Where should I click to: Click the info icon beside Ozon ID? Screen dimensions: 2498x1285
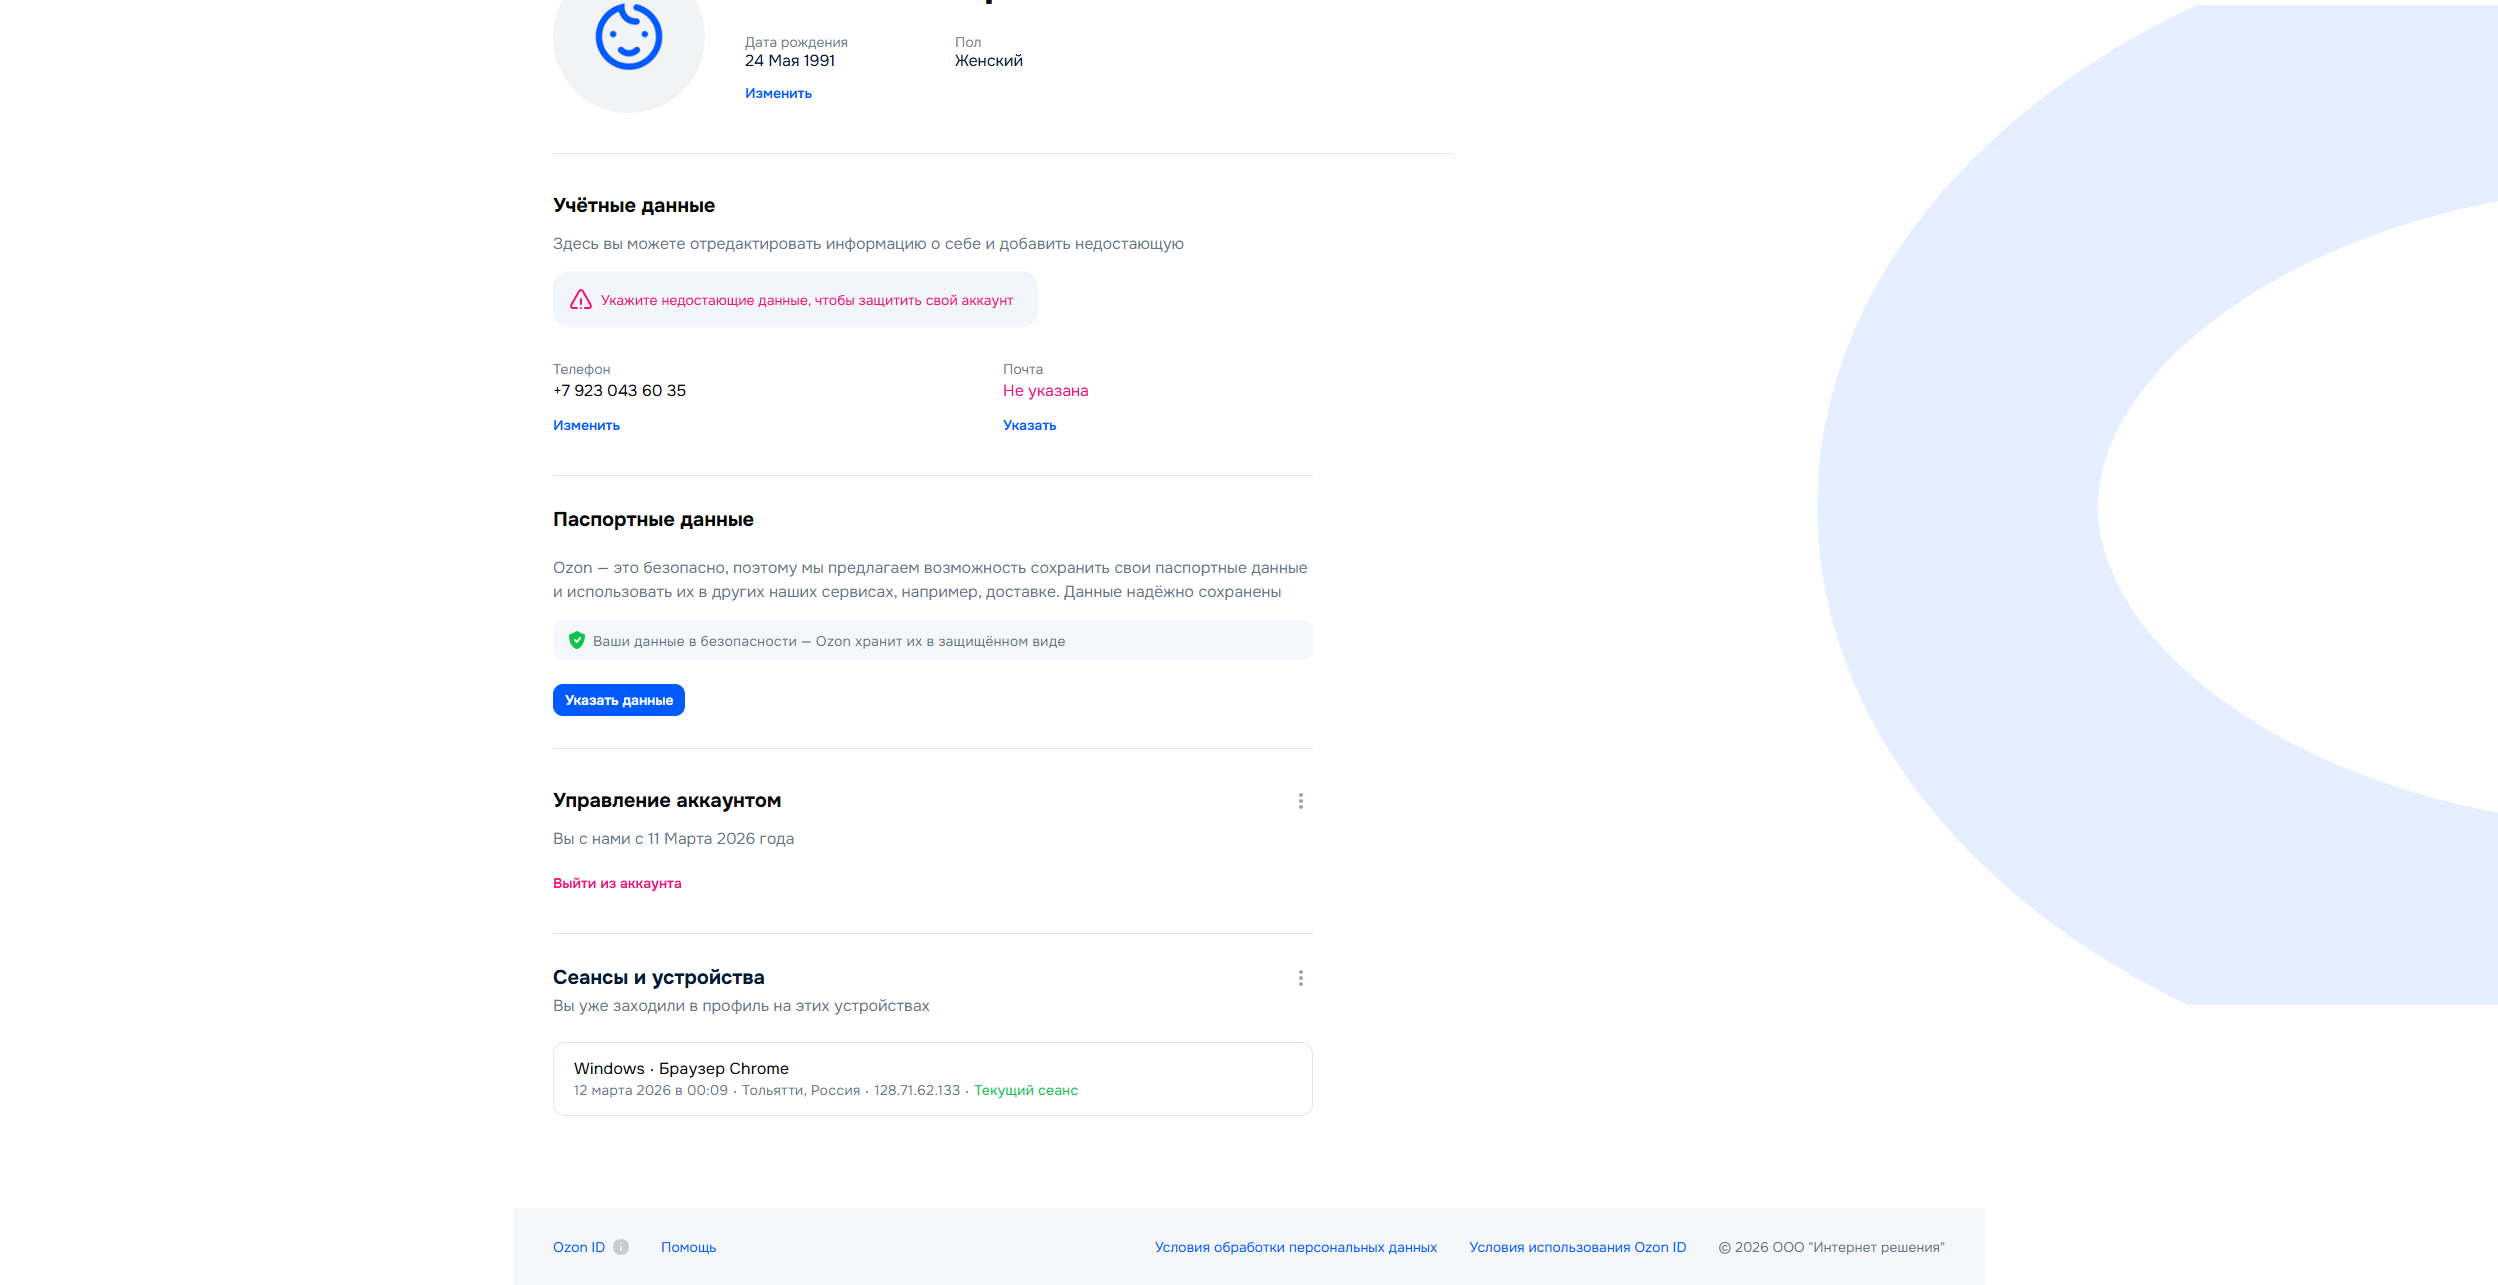click(x=621, y=1247)
